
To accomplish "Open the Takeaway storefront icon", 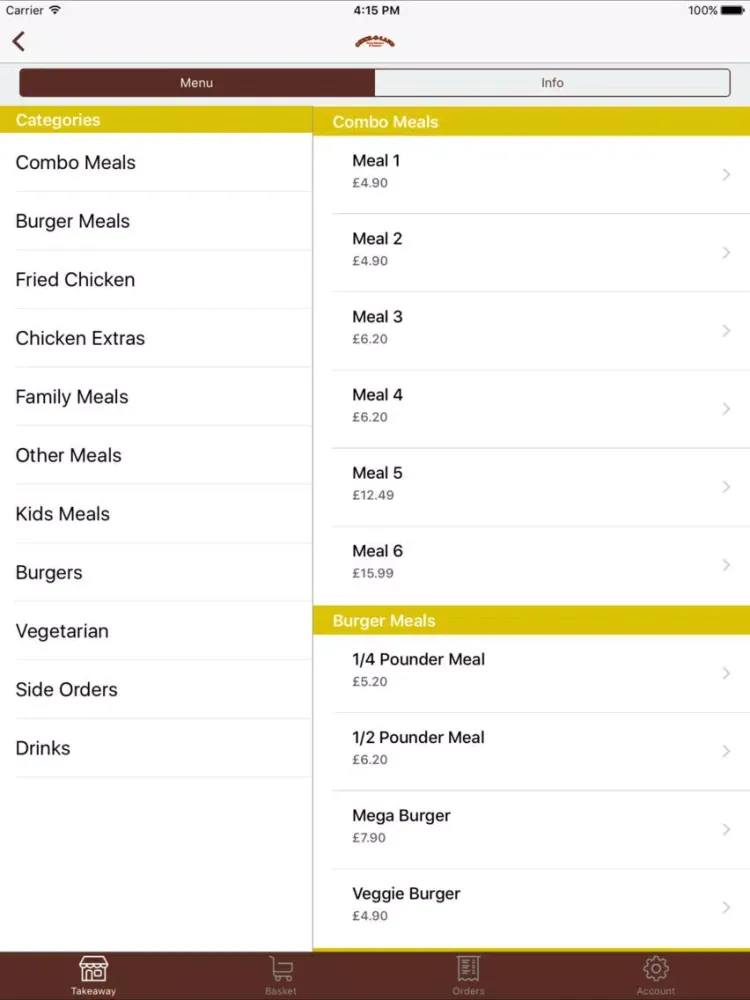I will (x=93, y=969).
